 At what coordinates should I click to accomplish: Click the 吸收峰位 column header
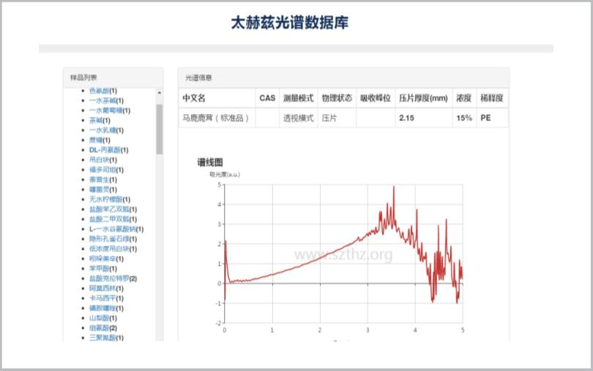375,98
